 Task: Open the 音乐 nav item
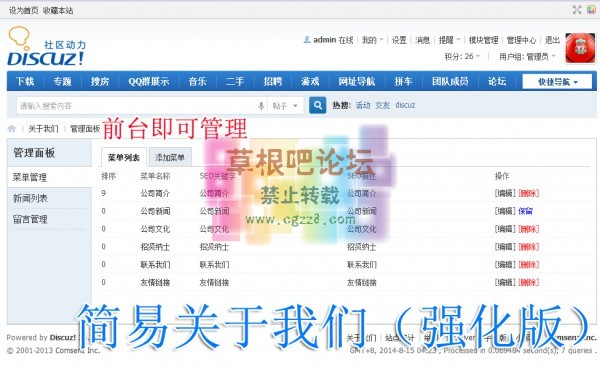point(197,81)
